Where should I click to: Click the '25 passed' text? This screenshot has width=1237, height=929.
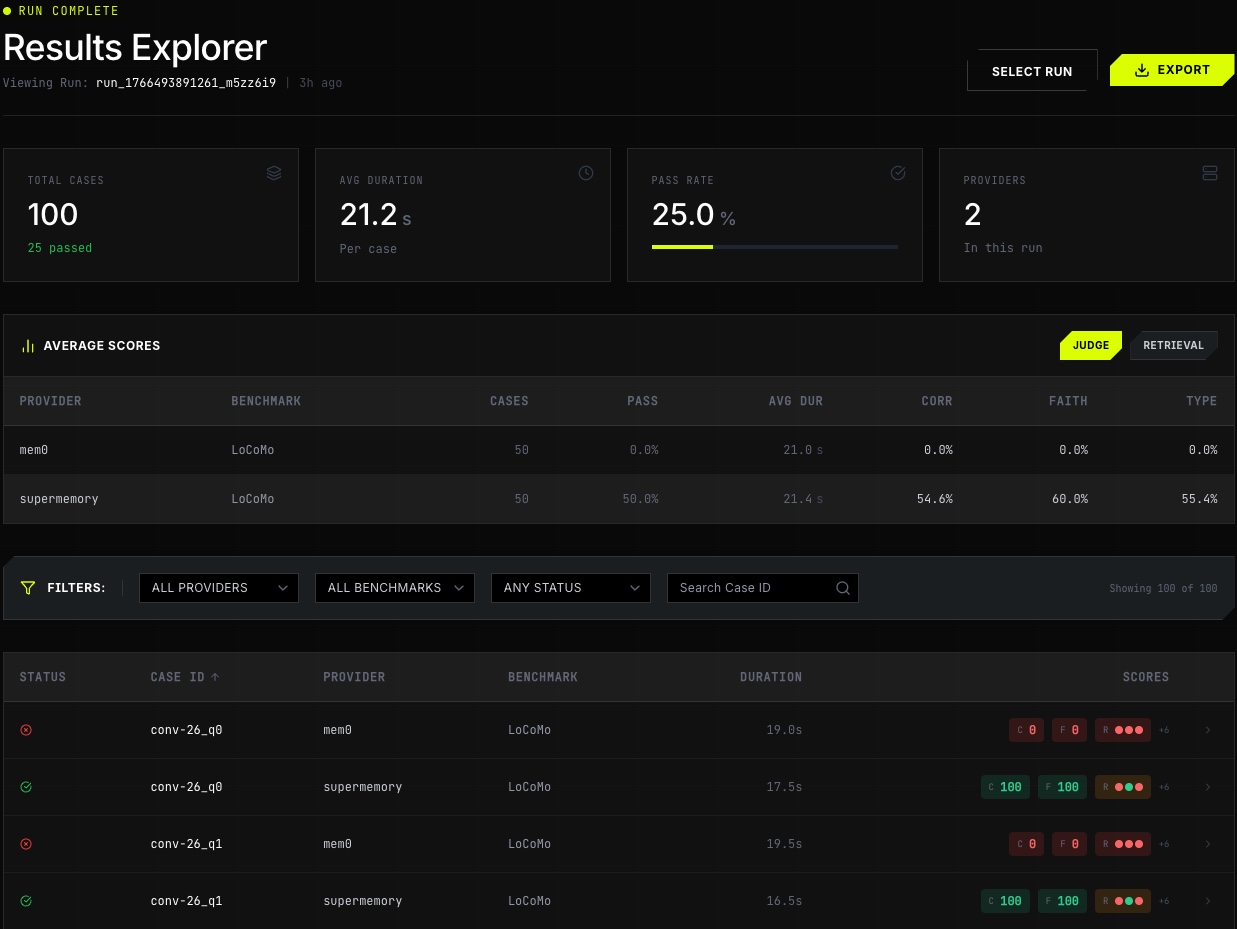[x=60, y=248]
